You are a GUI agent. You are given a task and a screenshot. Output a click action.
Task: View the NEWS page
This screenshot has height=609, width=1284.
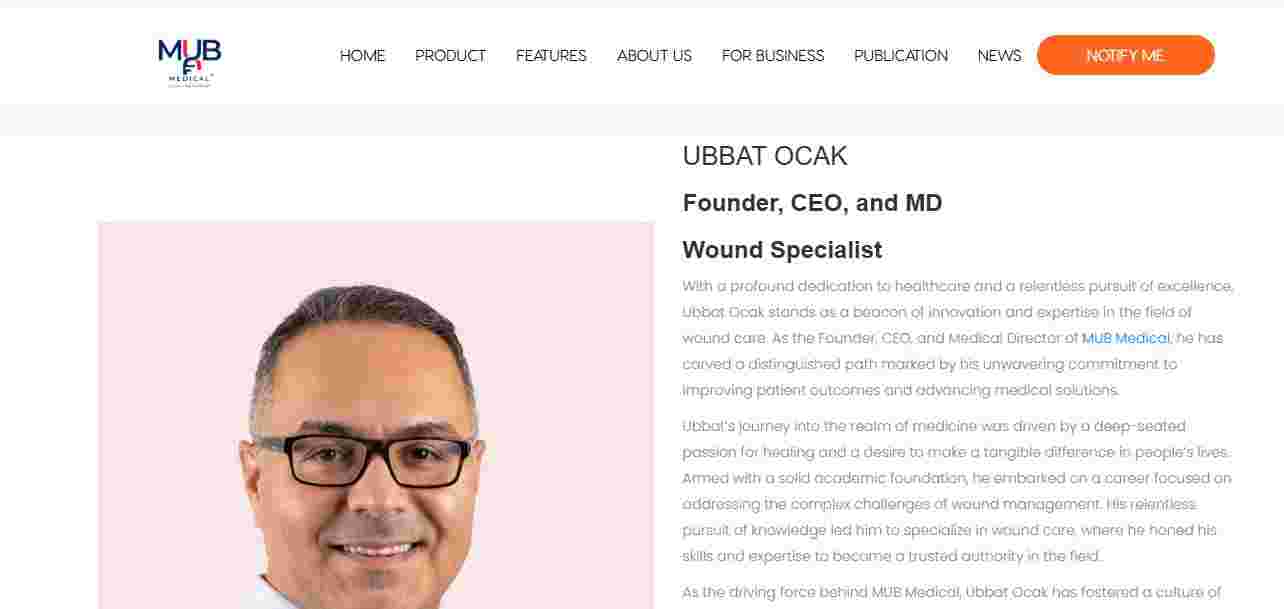pos(999,56)
